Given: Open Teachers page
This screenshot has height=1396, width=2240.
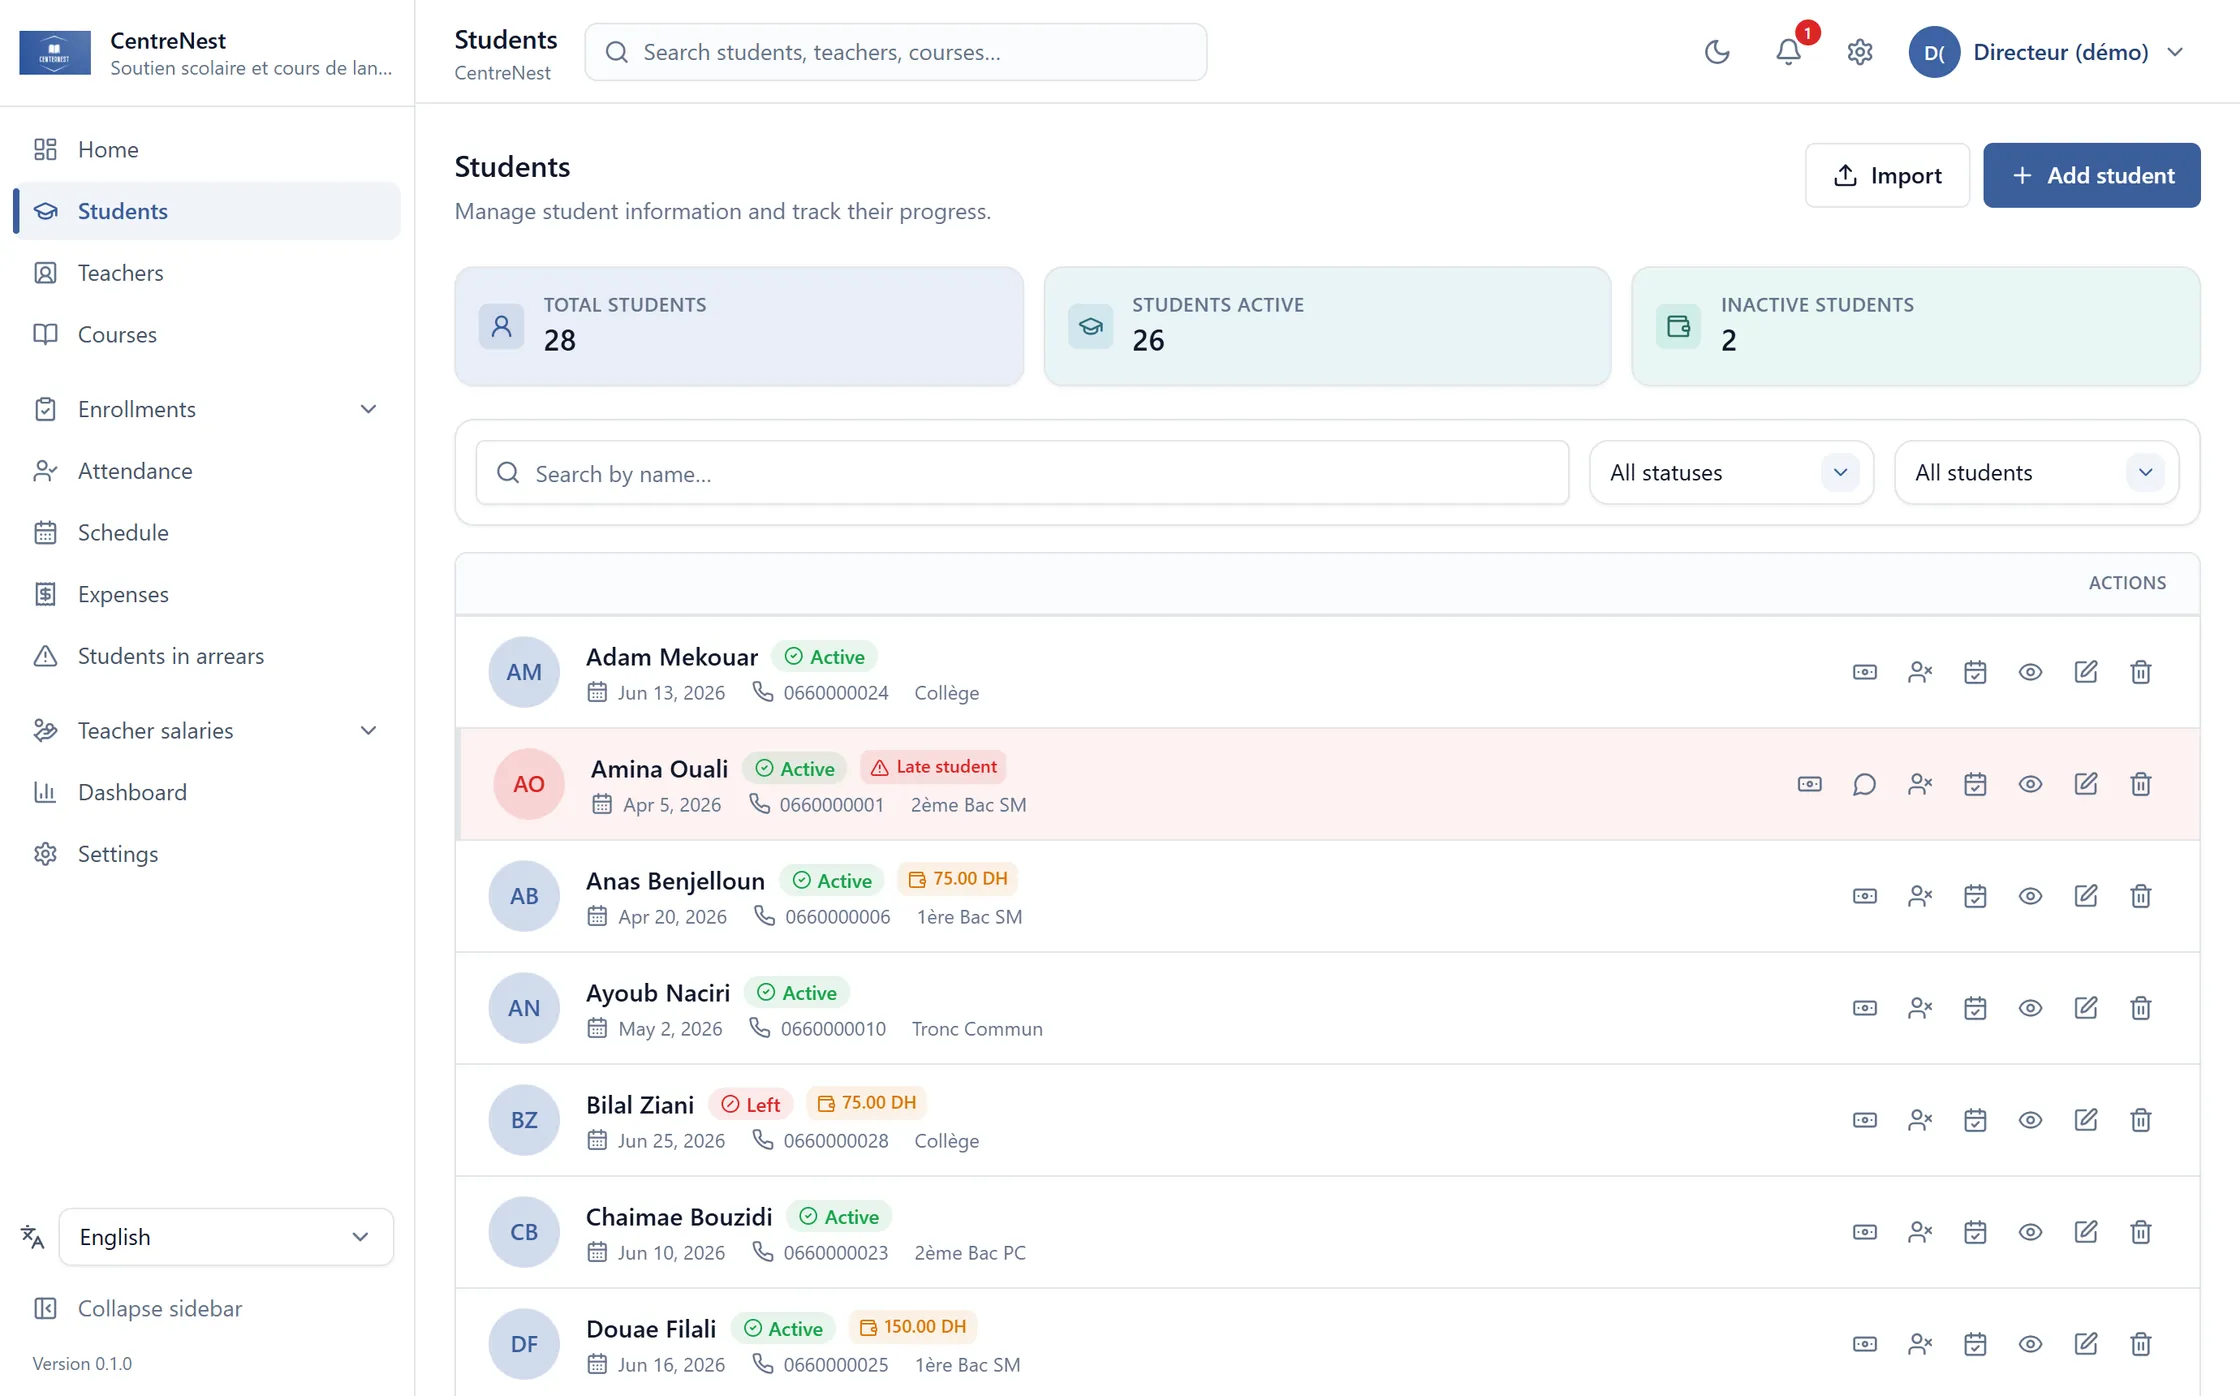Looking at the screenshot, I should pos(207,273).
